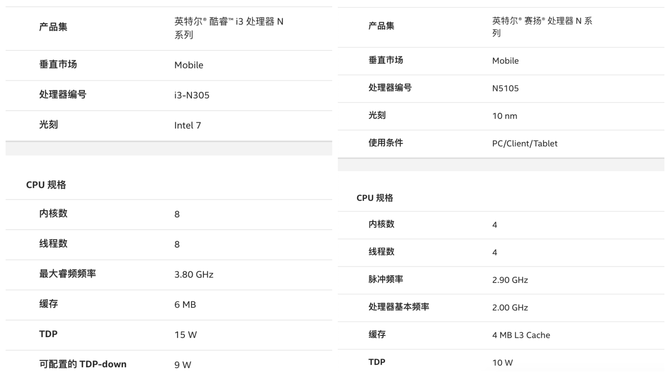Click the 可配置的 TDP-down label
The width and height of the screenshot is (670, 377).
pos(83,364)
